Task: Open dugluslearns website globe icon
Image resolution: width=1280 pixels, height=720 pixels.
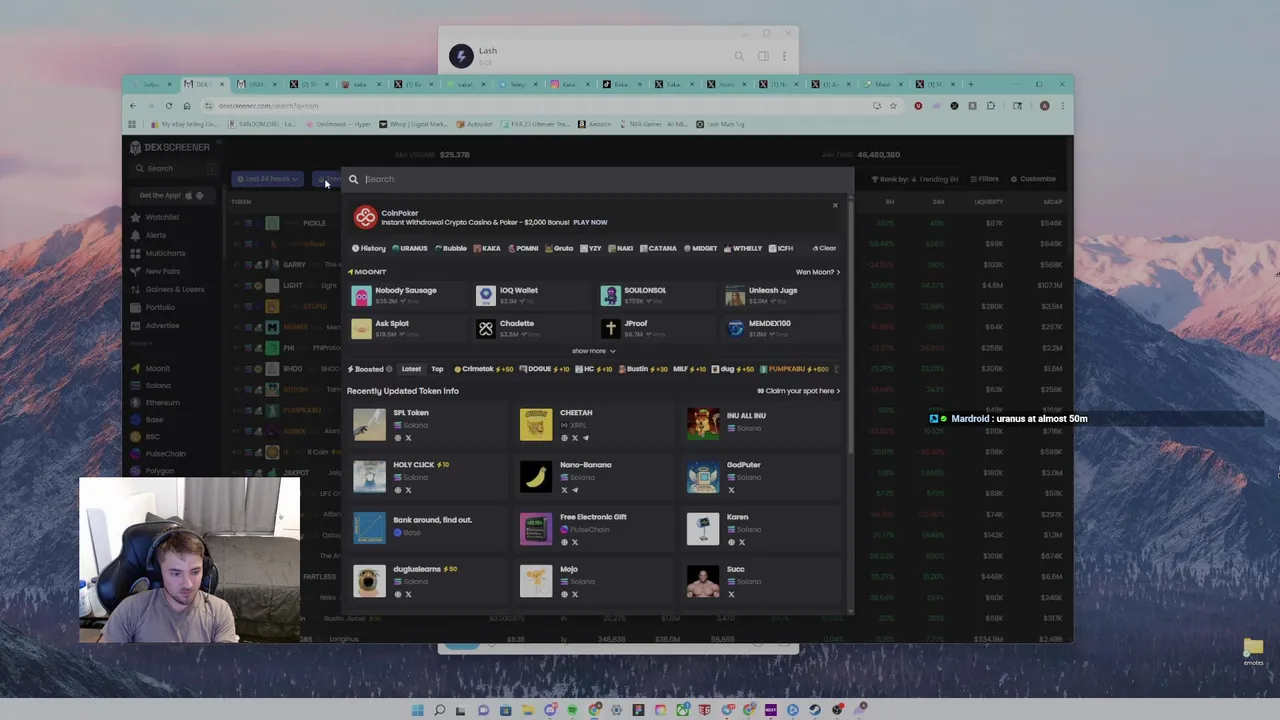Action: click(397, 594)
